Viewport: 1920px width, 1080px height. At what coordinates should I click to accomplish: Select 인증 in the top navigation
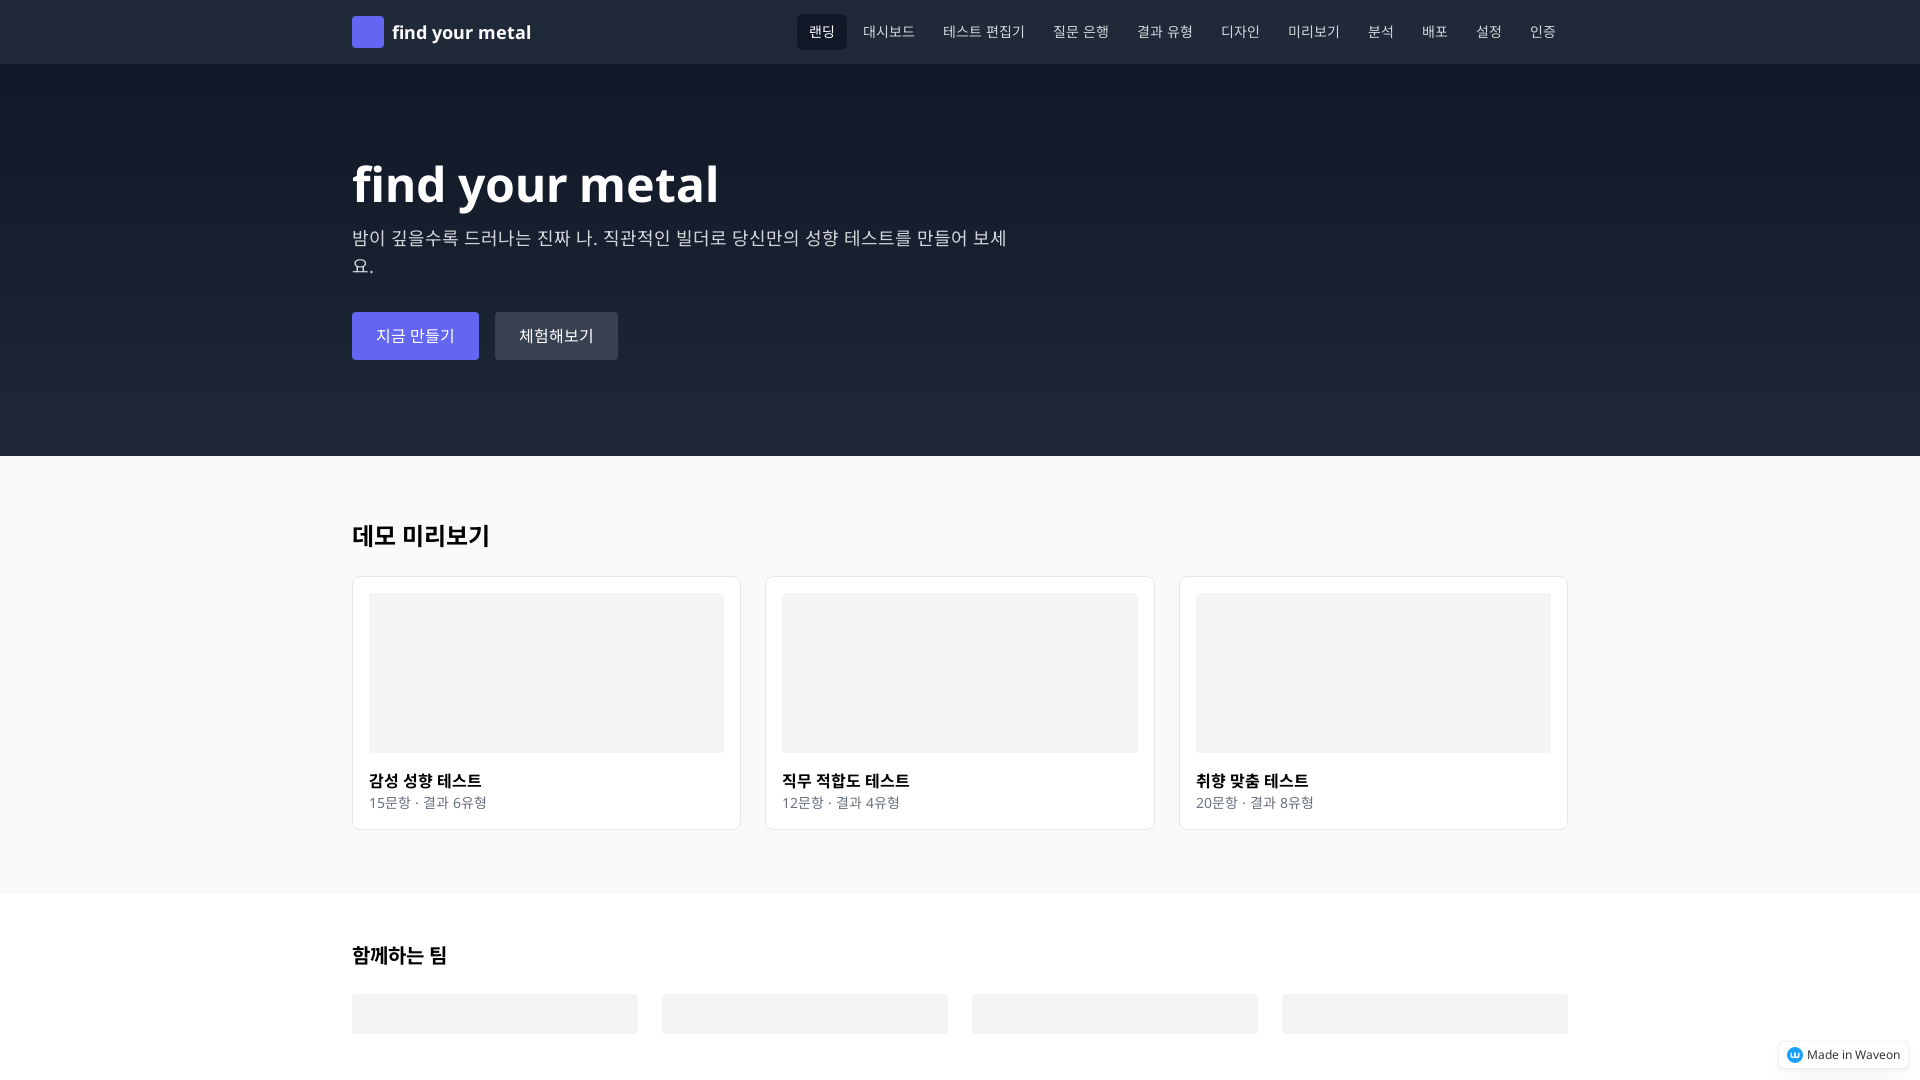[1542, 32]
